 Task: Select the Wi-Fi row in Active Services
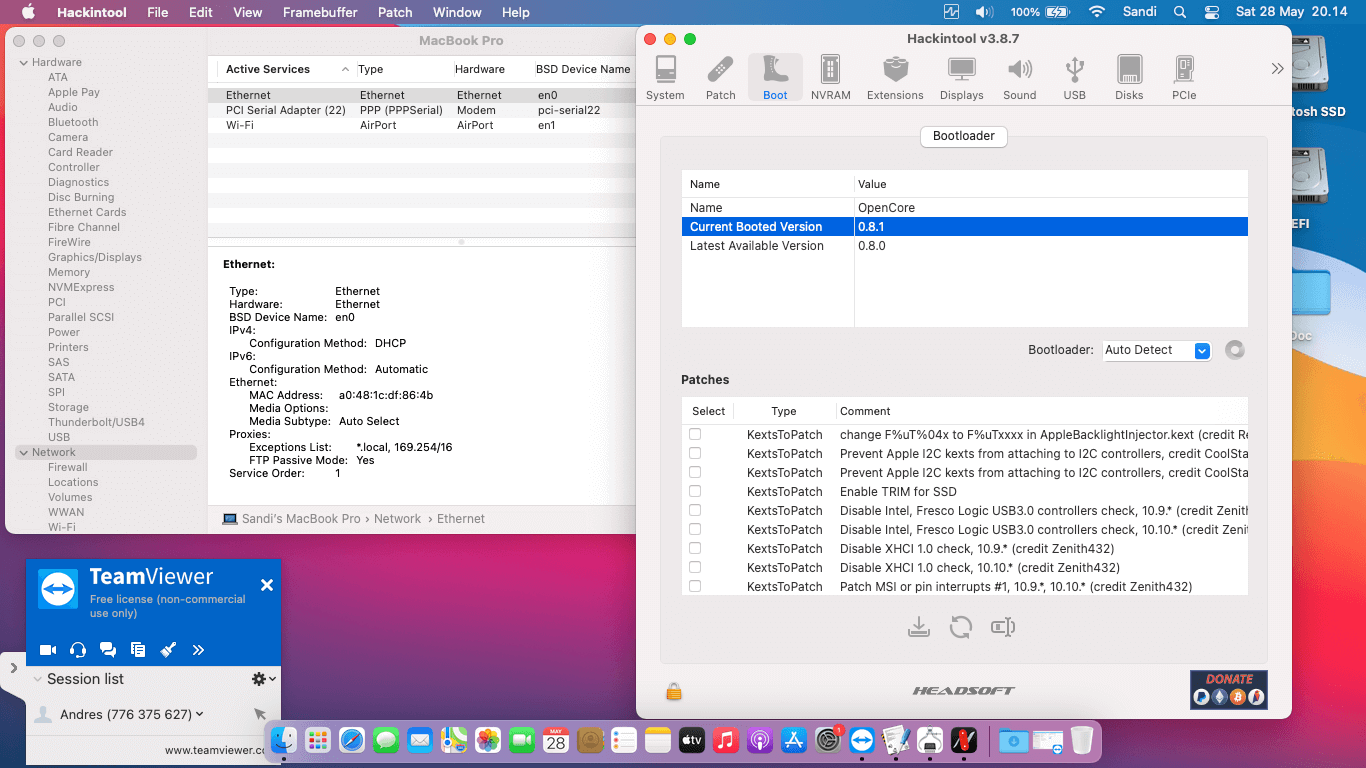(238, 125)
